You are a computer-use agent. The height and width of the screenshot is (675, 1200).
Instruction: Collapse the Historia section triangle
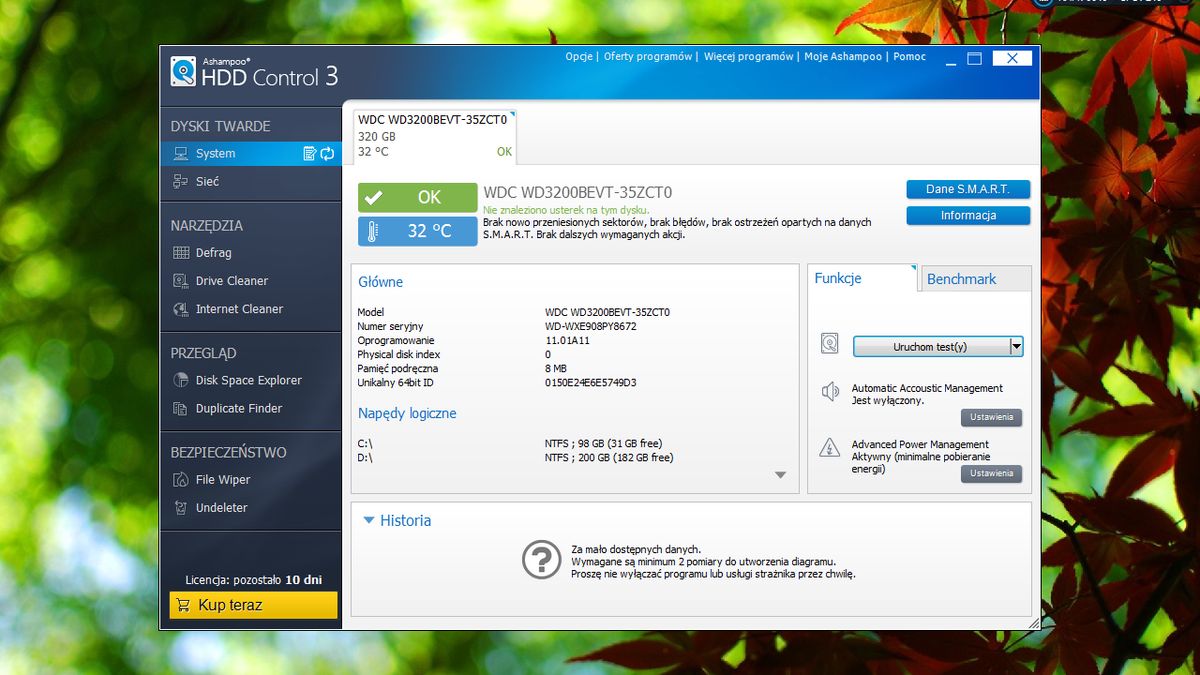coord(369,520)
